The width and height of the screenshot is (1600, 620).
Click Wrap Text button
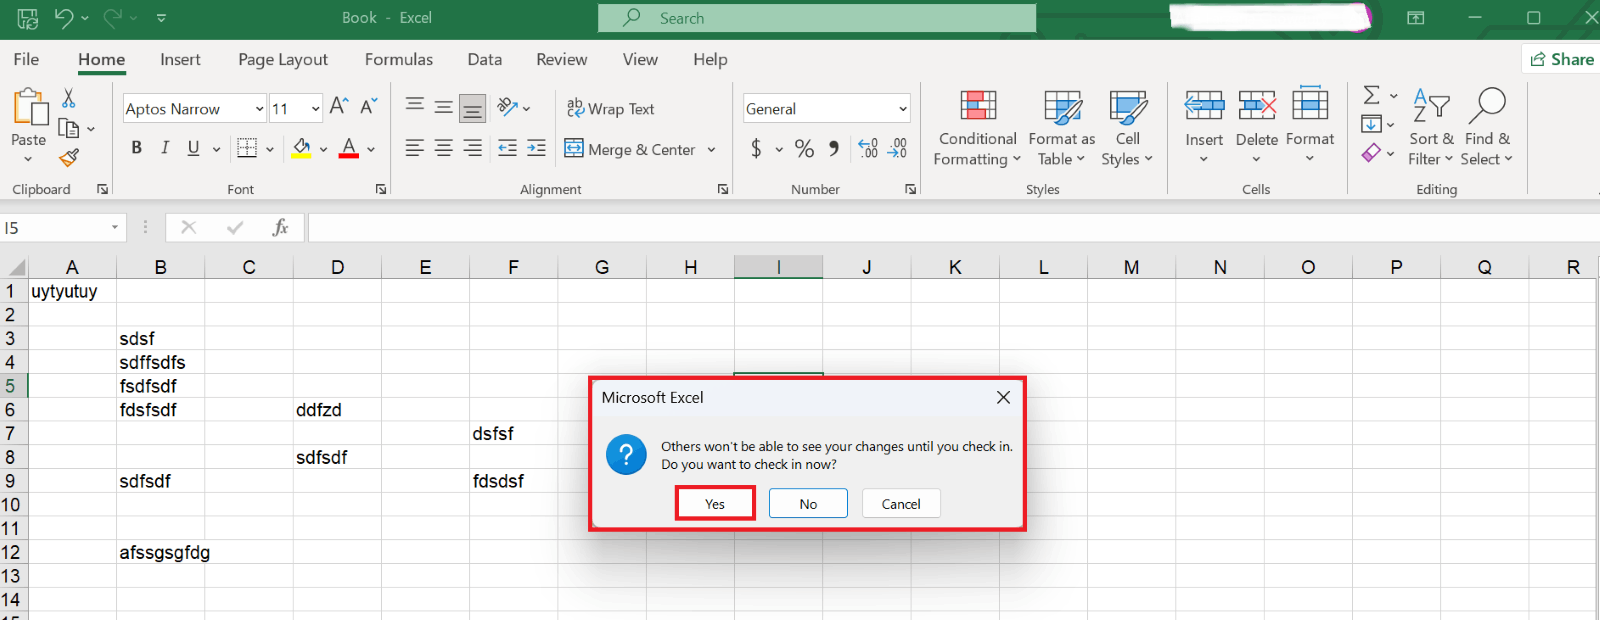point(610,108)
